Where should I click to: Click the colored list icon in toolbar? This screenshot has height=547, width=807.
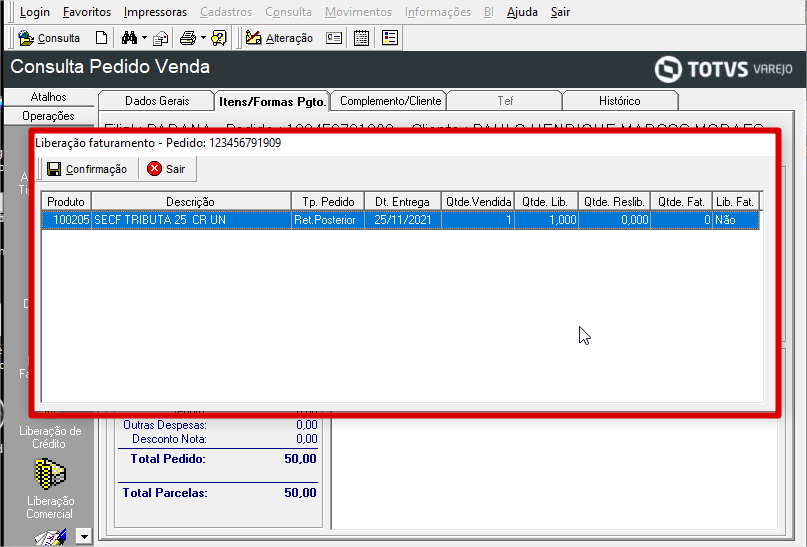pyautogui.click(x=390, y=38)
